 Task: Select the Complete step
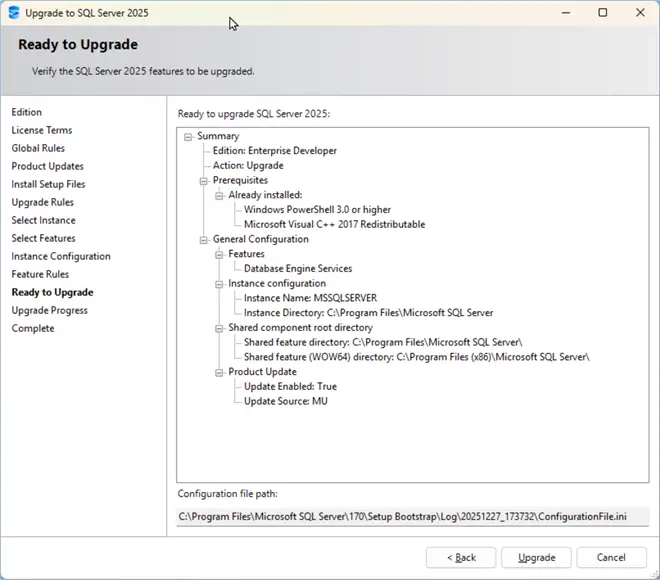click(33, 328)
